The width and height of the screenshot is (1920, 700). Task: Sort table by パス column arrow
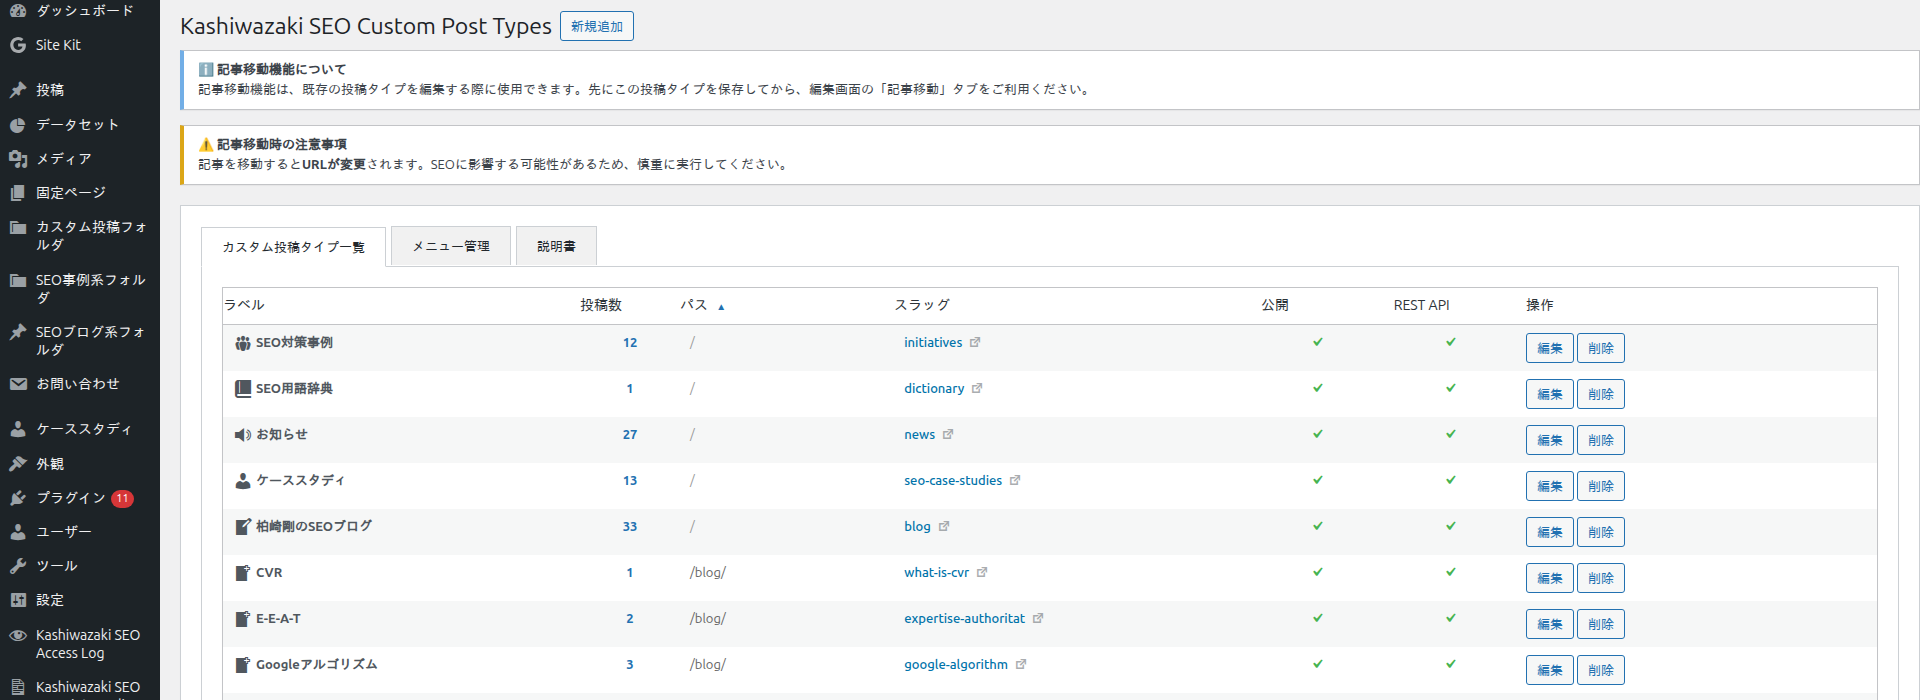tap(721, 306)
